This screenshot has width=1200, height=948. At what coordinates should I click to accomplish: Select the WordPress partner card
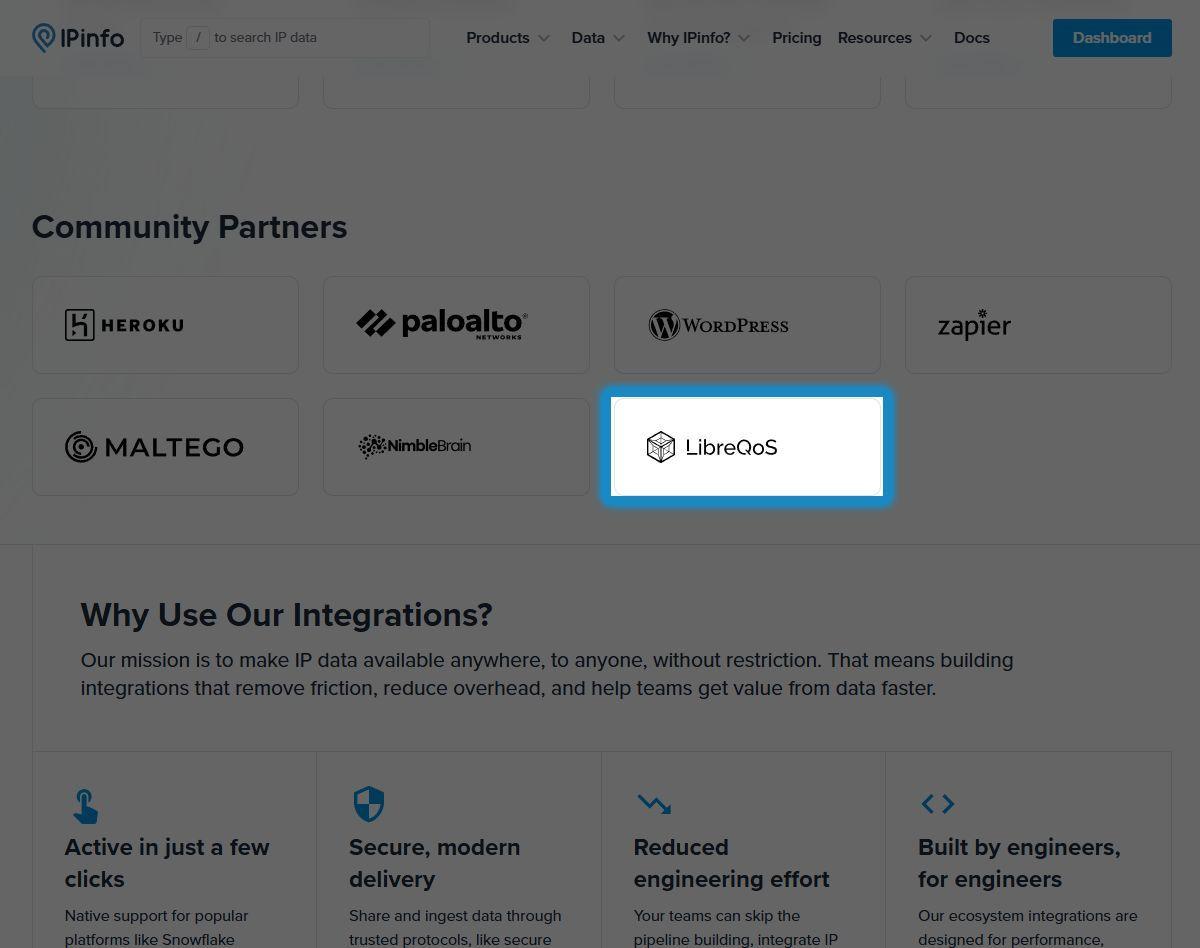[747, 325]
